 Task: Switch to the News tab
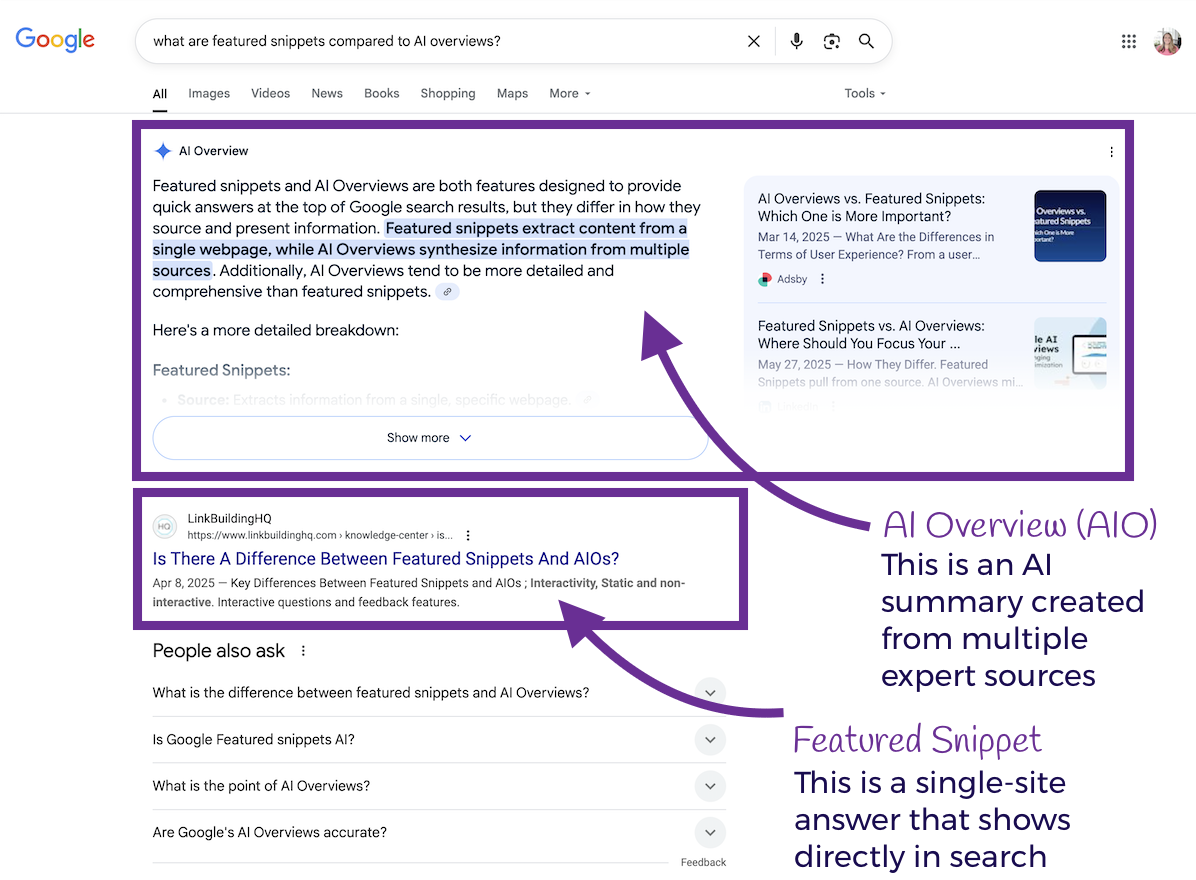coord(326,93)
